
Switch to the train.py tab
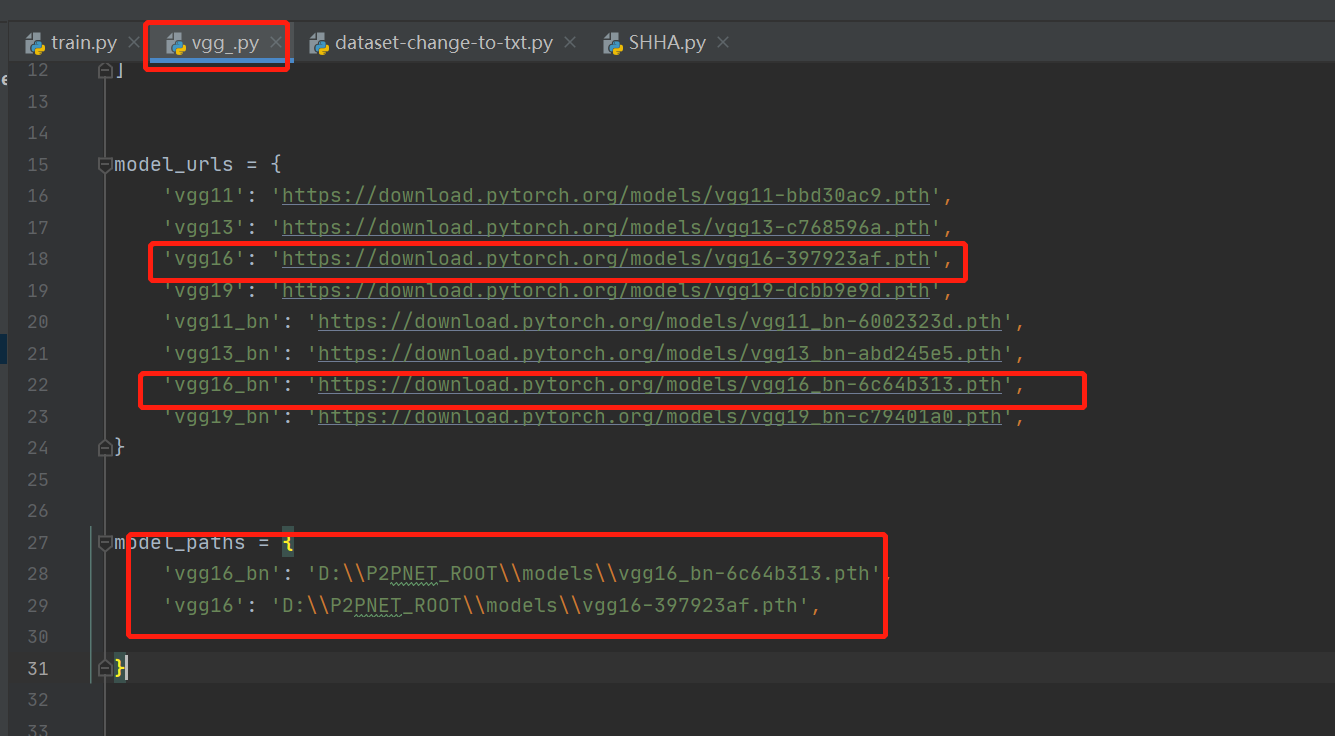coord(84,43)
